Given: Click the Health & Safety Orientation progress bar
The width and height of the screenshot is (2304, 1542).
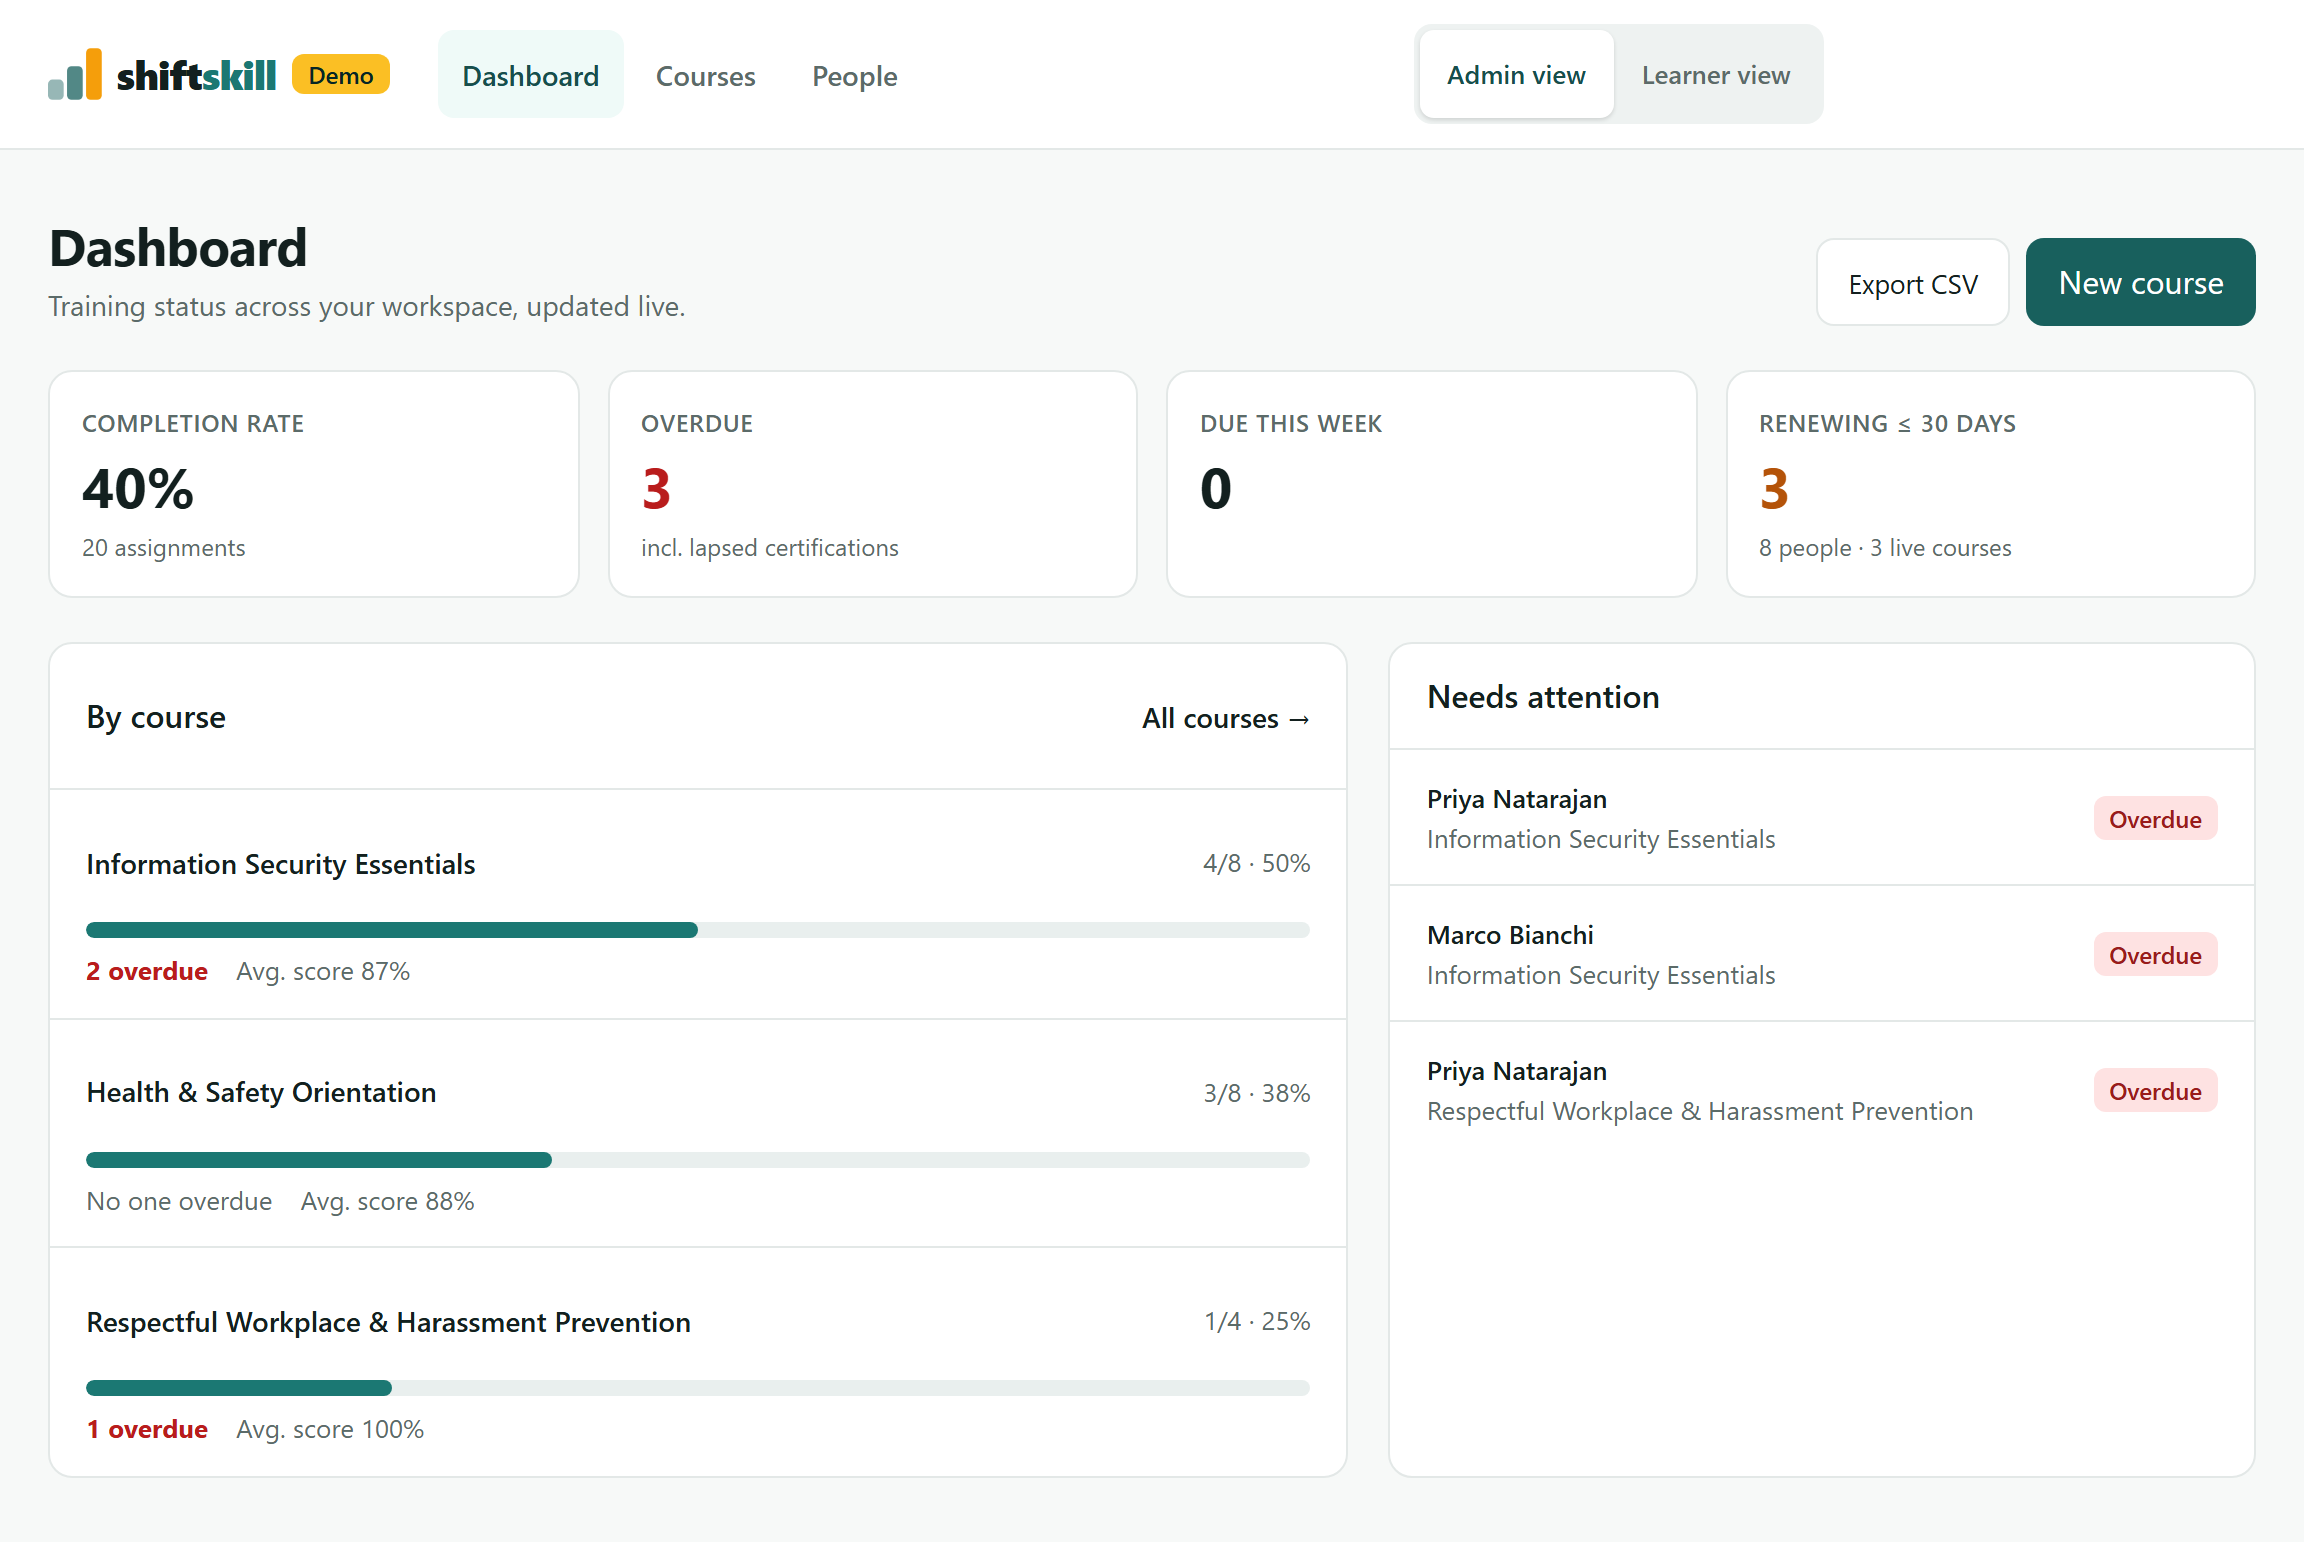Looking at the screenshot, I should tap(698, 1160).
